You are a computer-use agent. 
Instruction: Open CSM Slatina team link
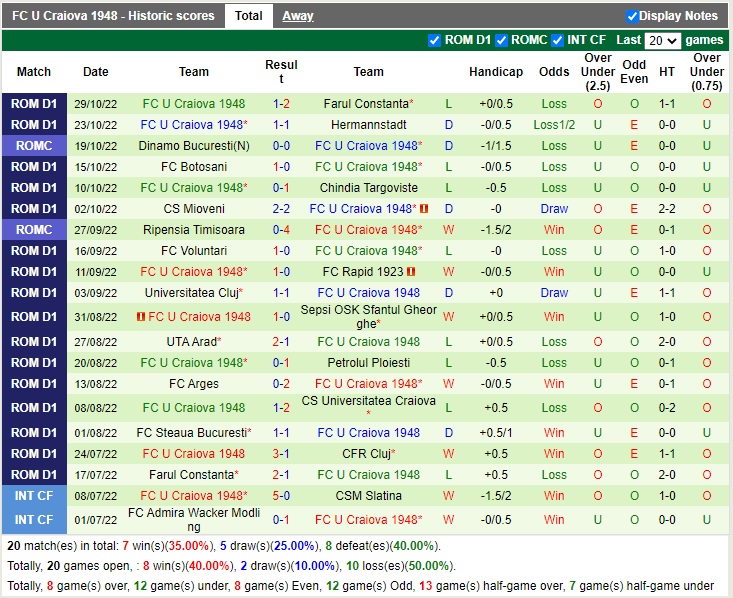pyautogui.click(x=368, y=496)
